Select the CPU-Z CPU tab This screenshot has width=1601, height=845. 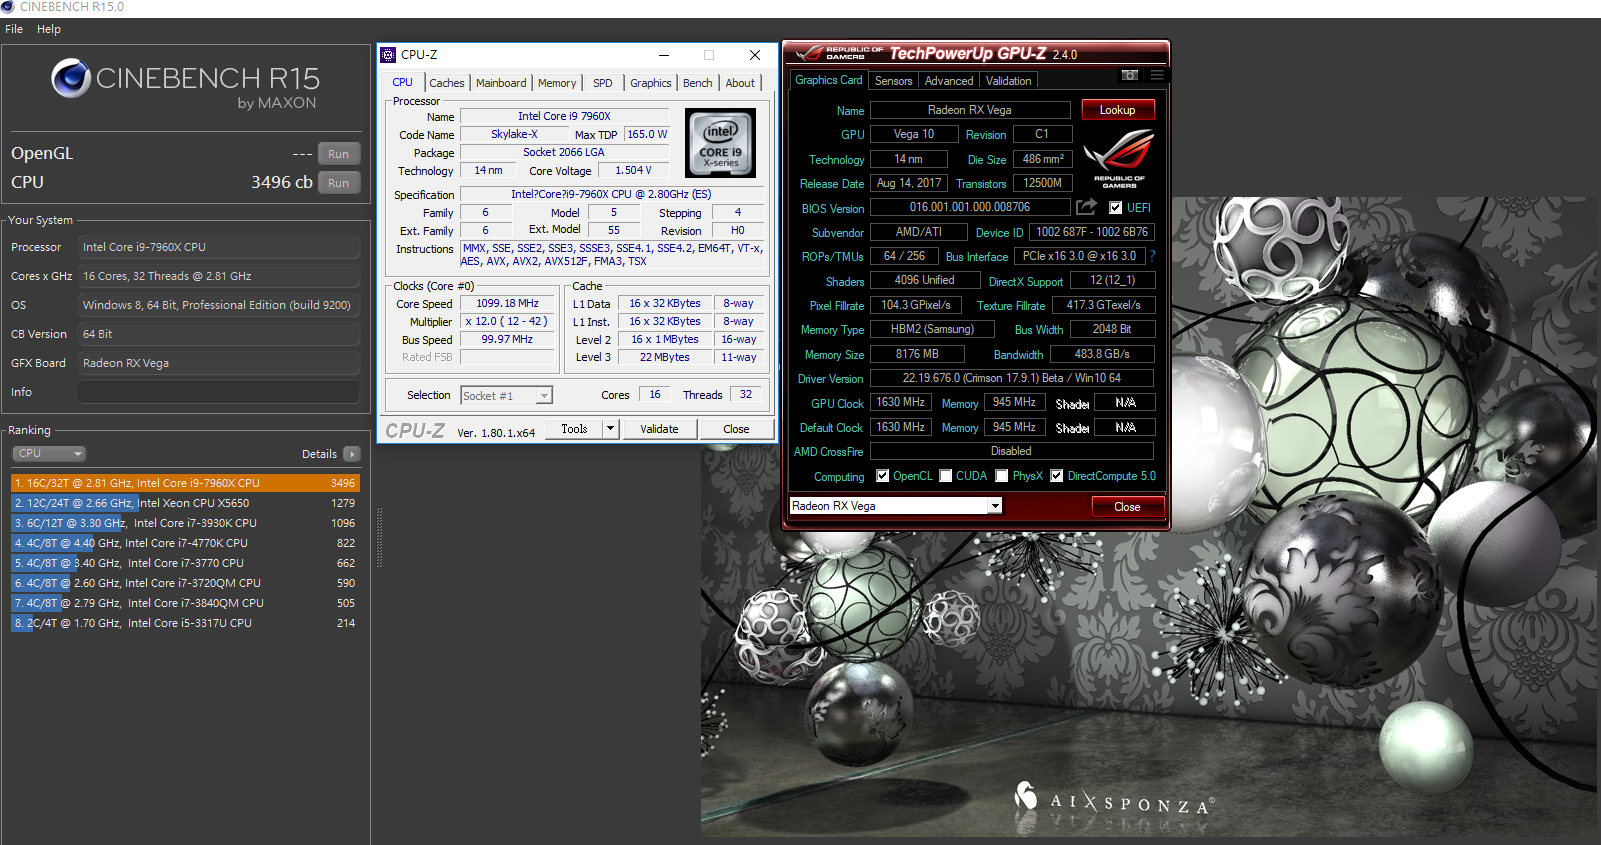pos(403,82)
